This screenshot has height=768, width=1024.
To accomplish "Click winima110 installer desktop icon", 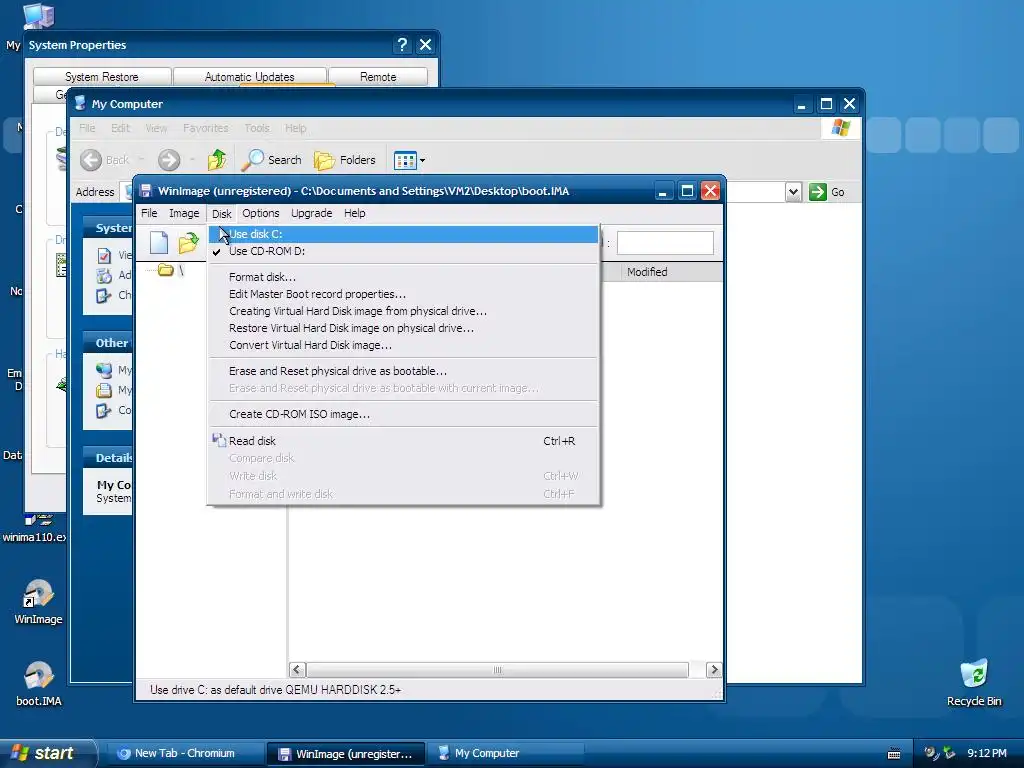I will 34,530.
